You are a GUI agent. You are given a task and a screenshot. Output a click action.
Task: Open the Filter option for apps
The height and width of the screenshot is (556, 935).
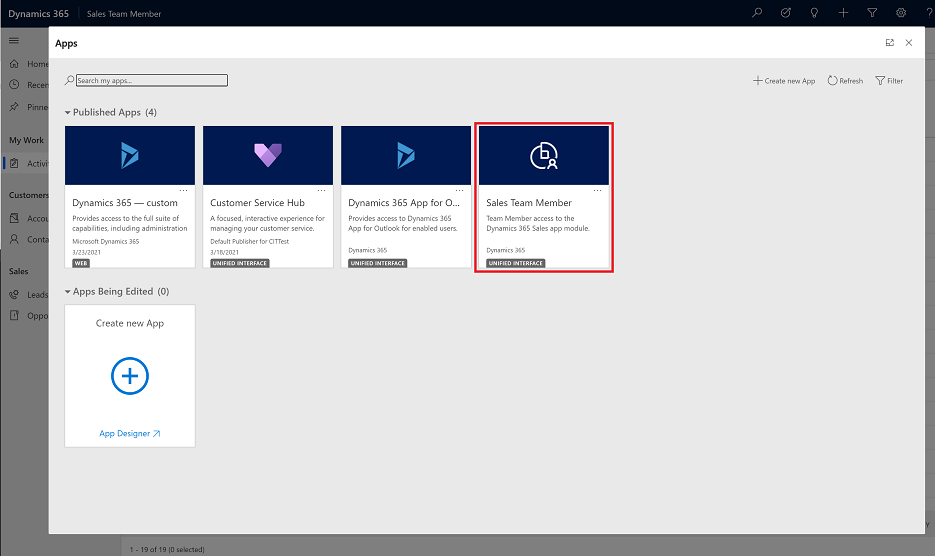click(889, 81)
